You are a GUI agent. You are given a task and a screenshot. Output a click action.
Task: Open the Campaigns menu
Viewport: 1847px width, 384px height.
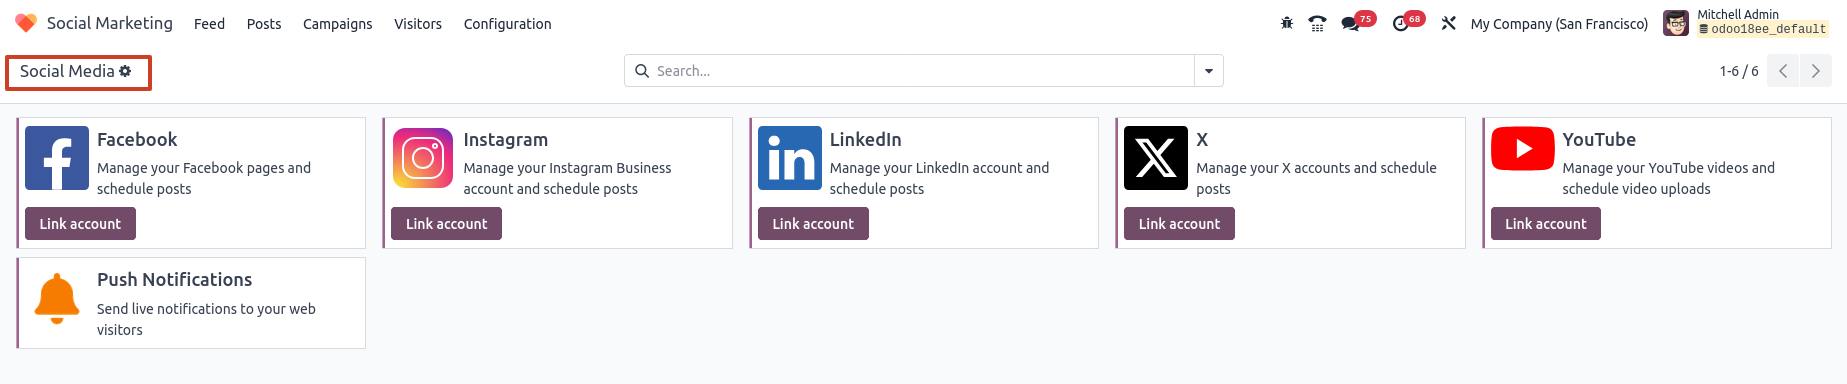[338, 24]
